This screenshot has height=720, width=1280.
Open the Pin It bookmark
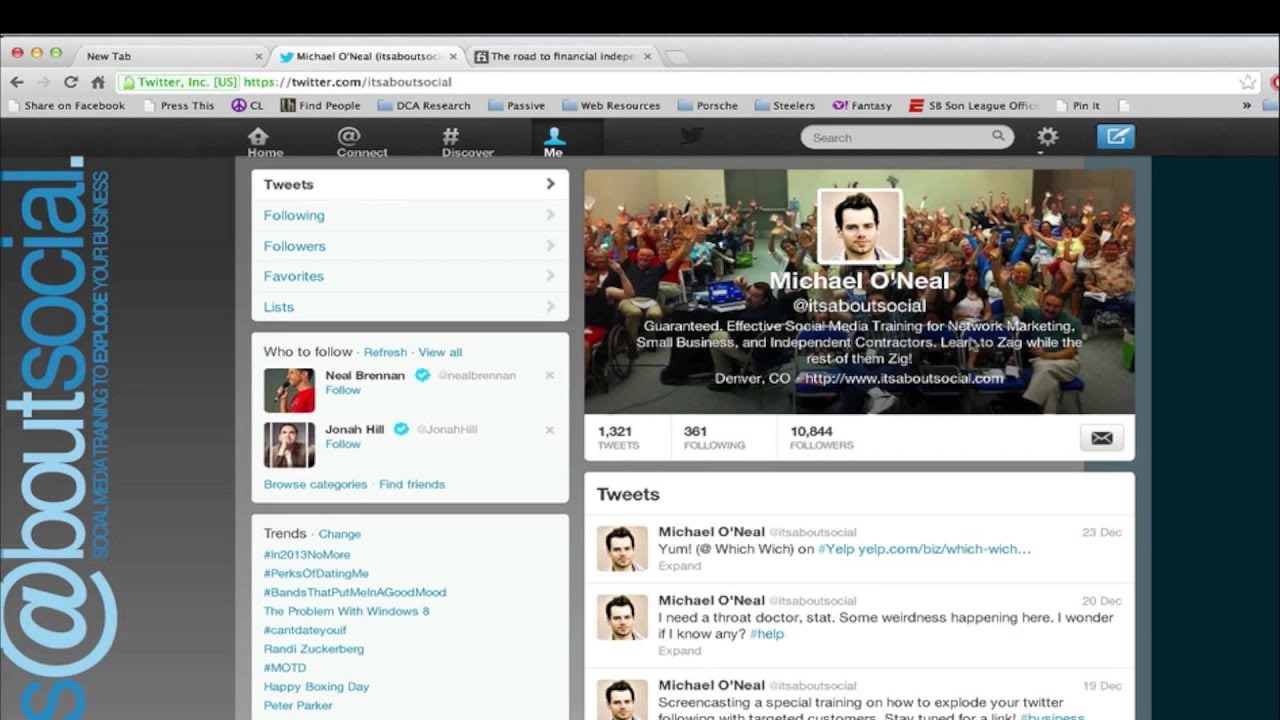point(1077,105)
